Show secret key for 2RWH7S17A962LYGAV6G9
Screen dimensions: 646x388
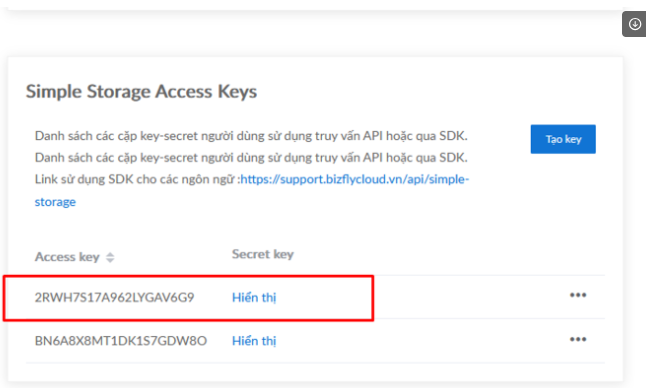(254, 297)
